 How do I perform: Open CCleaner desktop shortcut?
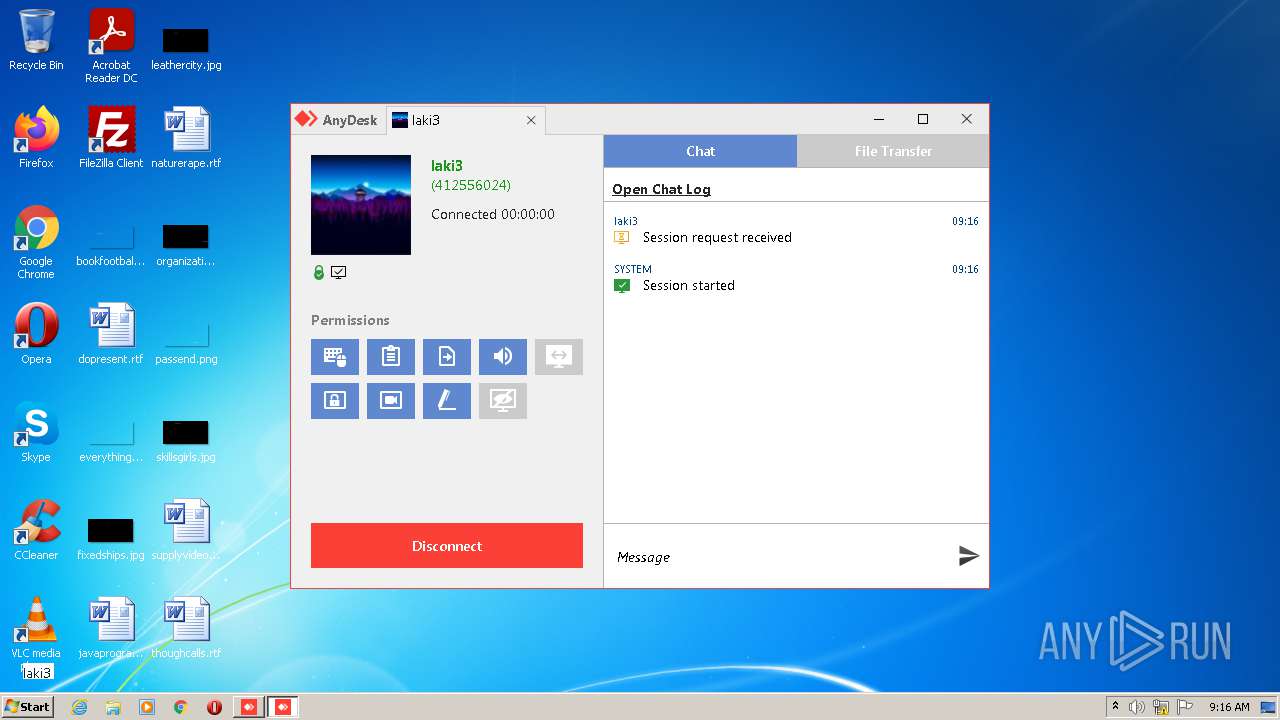point(36,530)
